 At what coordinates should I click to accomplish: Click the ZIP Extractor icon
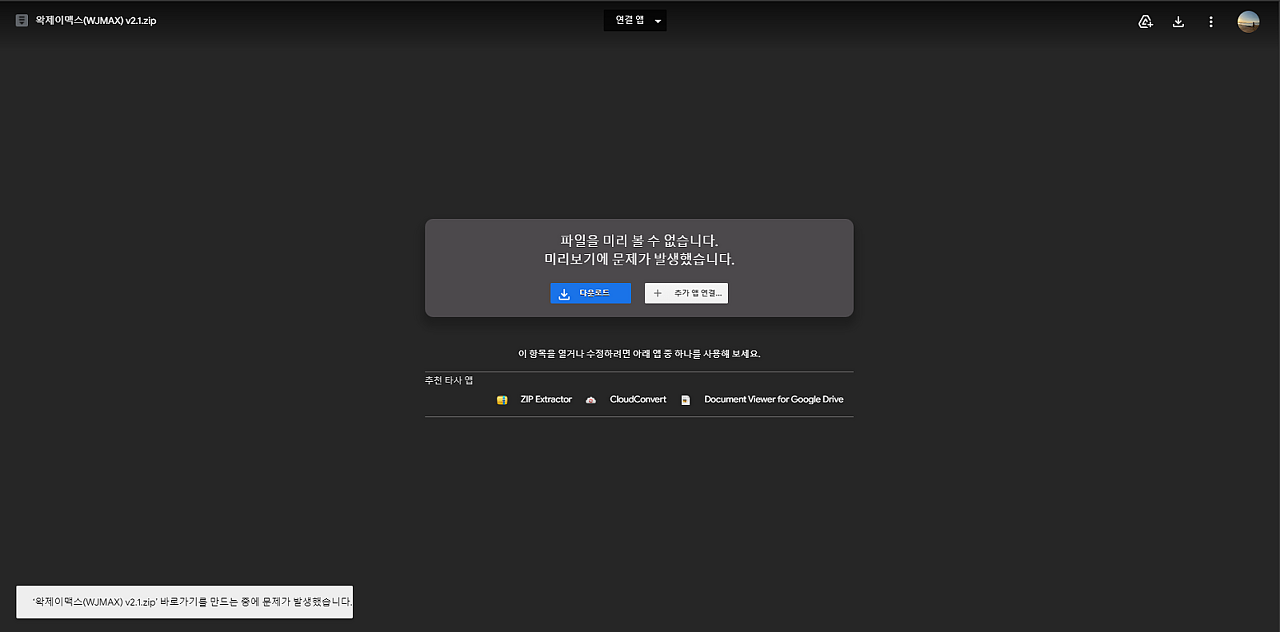[502, 400]
